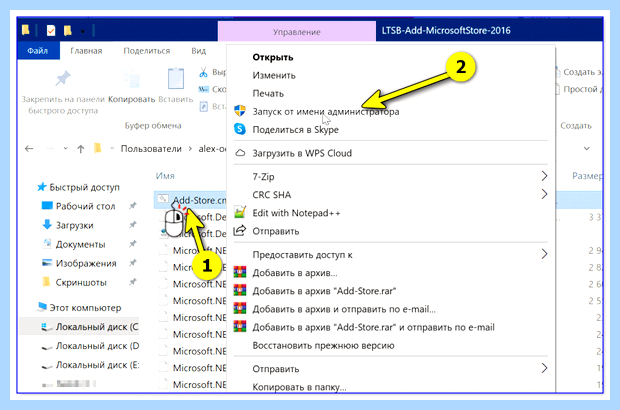Choose Восстановить прежнюю версию
The image size is (620, 410).
pos(323,346)
